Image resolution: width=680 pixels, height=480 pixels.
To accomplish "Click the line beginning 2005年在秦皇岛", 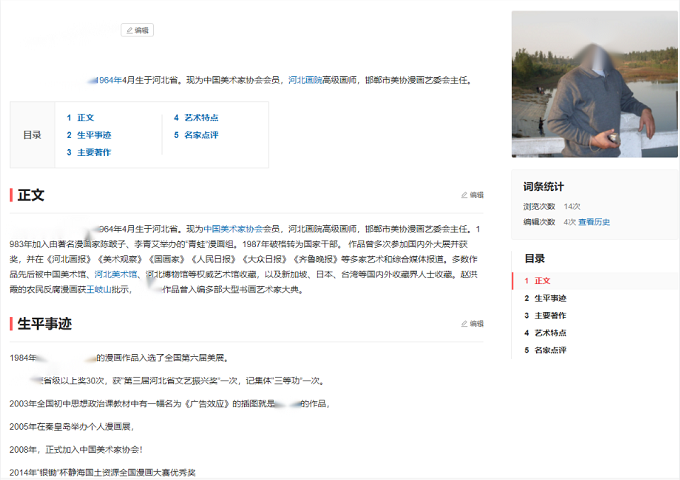I will [x=72, y=427].
